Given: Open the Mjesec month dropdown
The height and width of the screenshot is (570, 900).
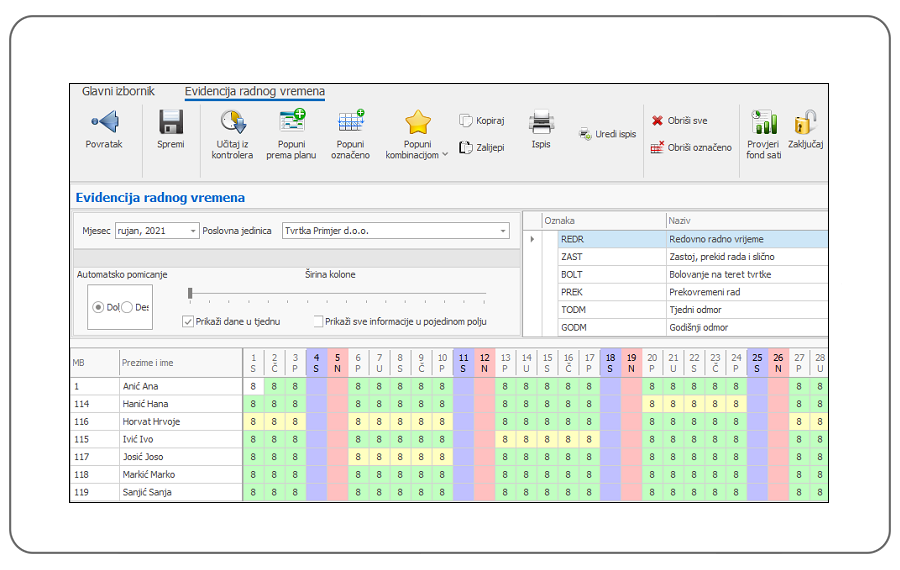Looking at the screenshot, I should tap(193, 231).
